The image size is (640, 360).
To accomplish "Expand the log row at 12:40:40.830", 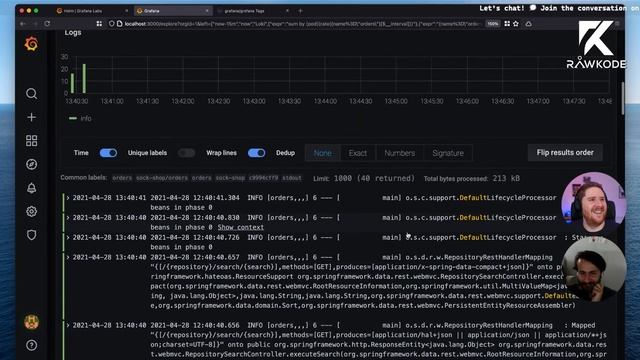I will click(x=68, y=218).
